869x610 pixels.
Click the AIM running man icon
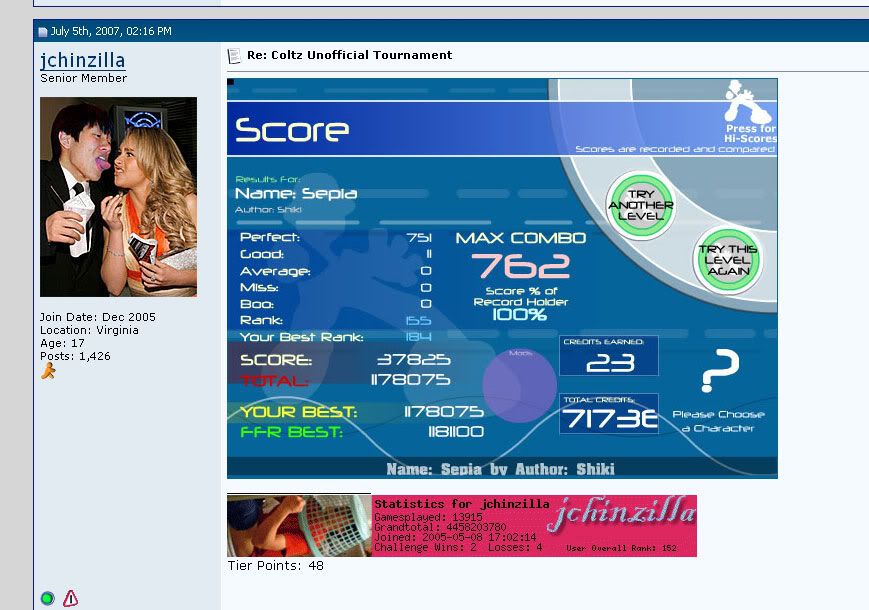click(48, 371)
